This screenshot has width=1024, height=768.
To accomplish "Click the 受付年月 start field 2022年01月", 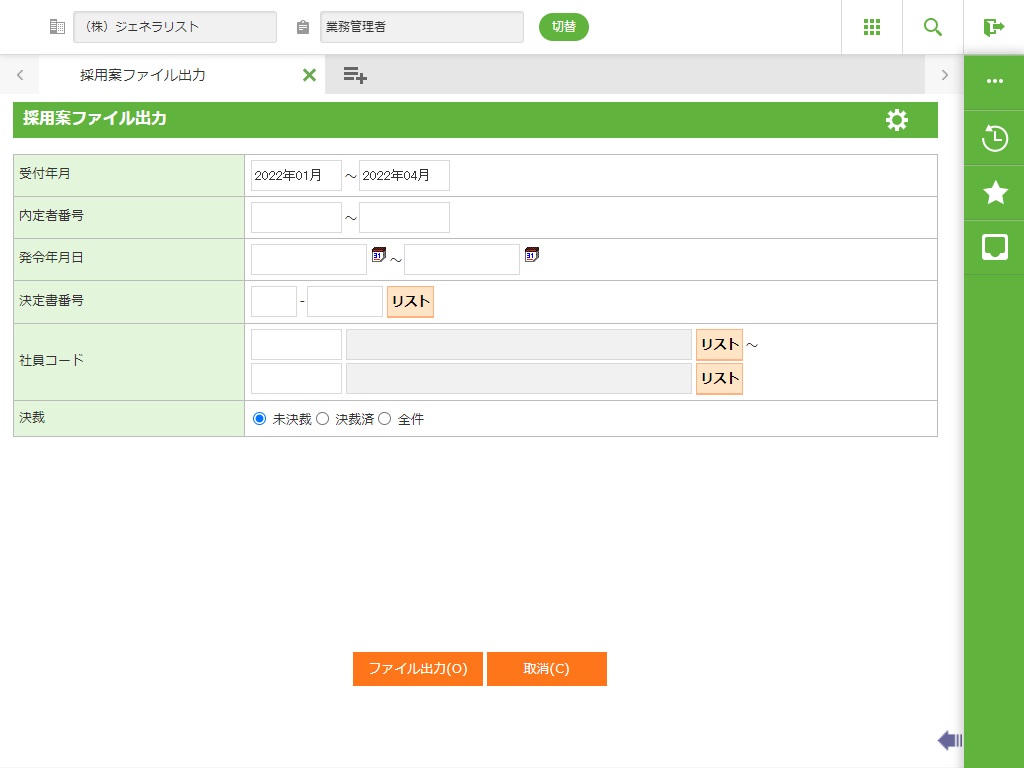I will (296, 175).
